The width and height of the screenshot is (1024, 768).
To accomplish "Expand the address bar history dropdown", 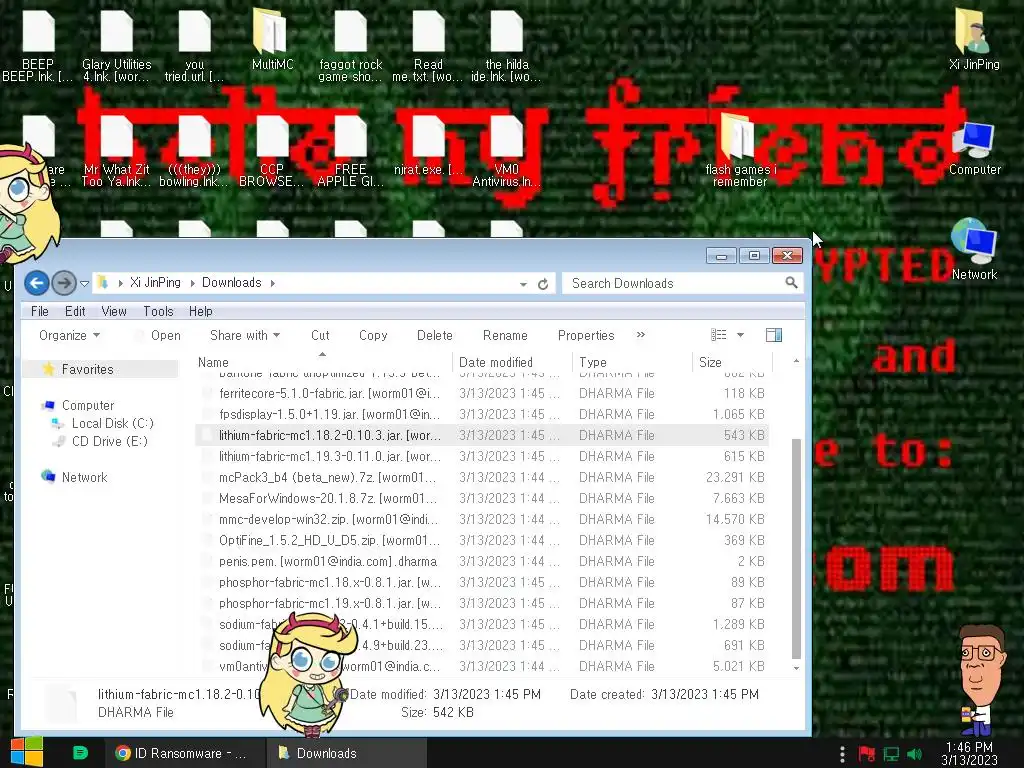I will pos(523,284).
